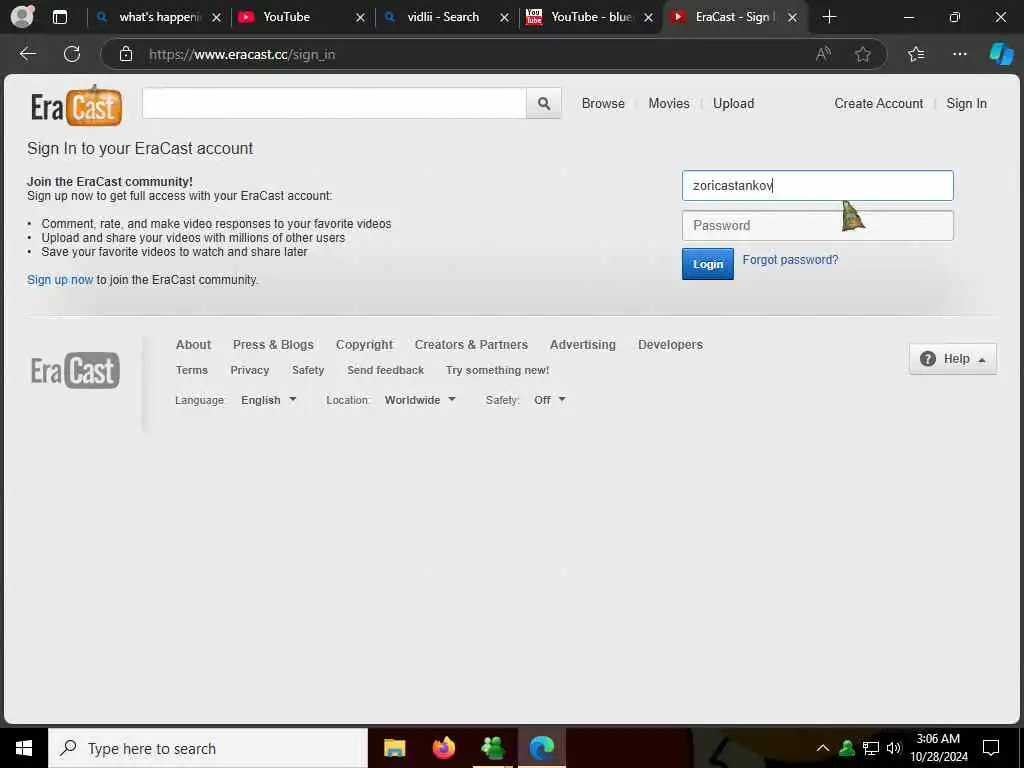Screen dimensions: 1024x768
Task: Open a new tab with plus icon
Action: pos(829,17)
